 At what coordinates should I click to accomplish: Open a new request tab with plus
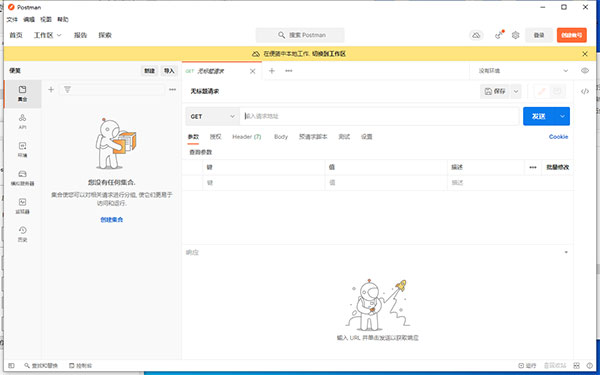click(272, 71)
